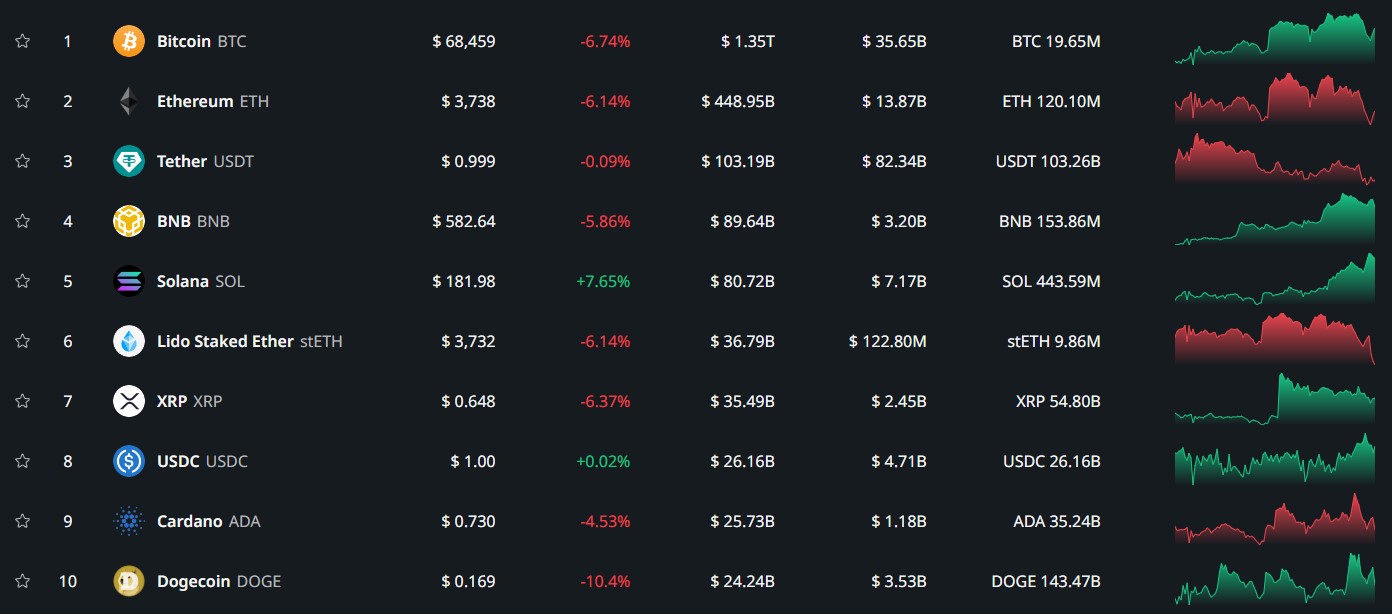This screenshot has height=614, width=1392.
Task: Click the Lido Staked Ether logo icon
Action: 129,341
